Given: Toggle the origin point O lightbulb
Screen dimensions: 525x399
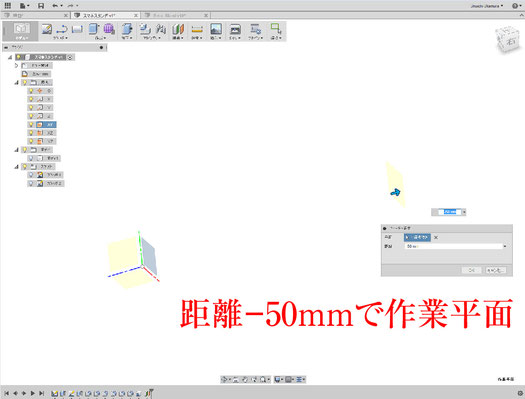Looking at the screenshot, I should 31,91.
